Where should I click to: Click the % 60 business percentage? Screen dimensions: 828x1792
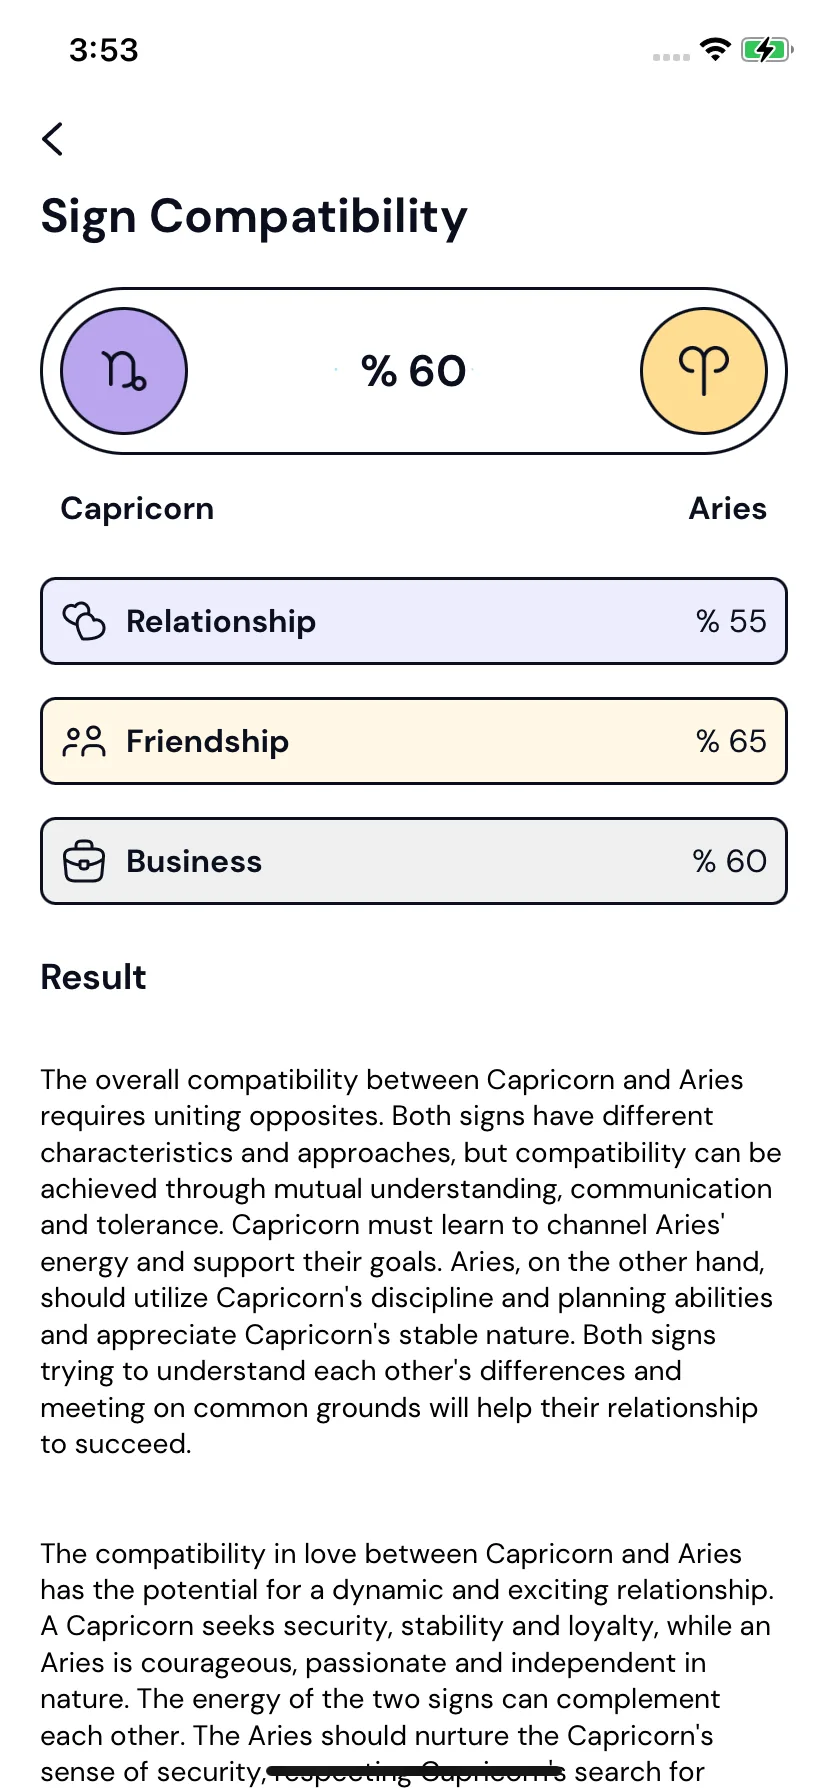coord(729,861)
